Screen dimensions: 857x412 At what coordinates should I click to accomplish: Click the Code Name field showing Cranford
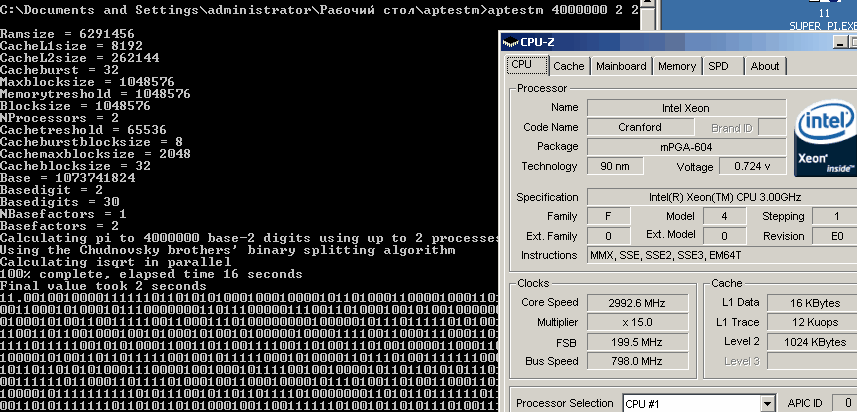point(640,127)
